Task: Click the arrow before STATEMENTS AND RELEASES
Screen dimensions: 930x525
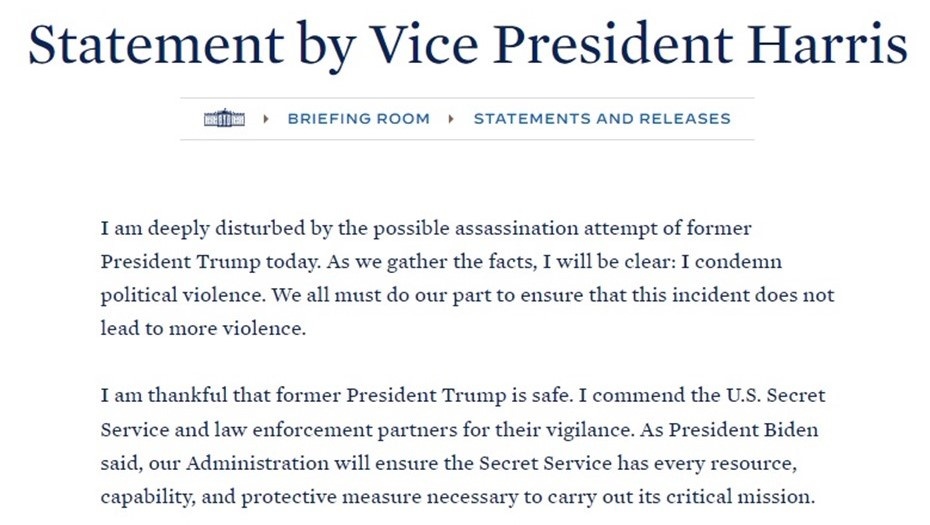Action: pos(451,119)
